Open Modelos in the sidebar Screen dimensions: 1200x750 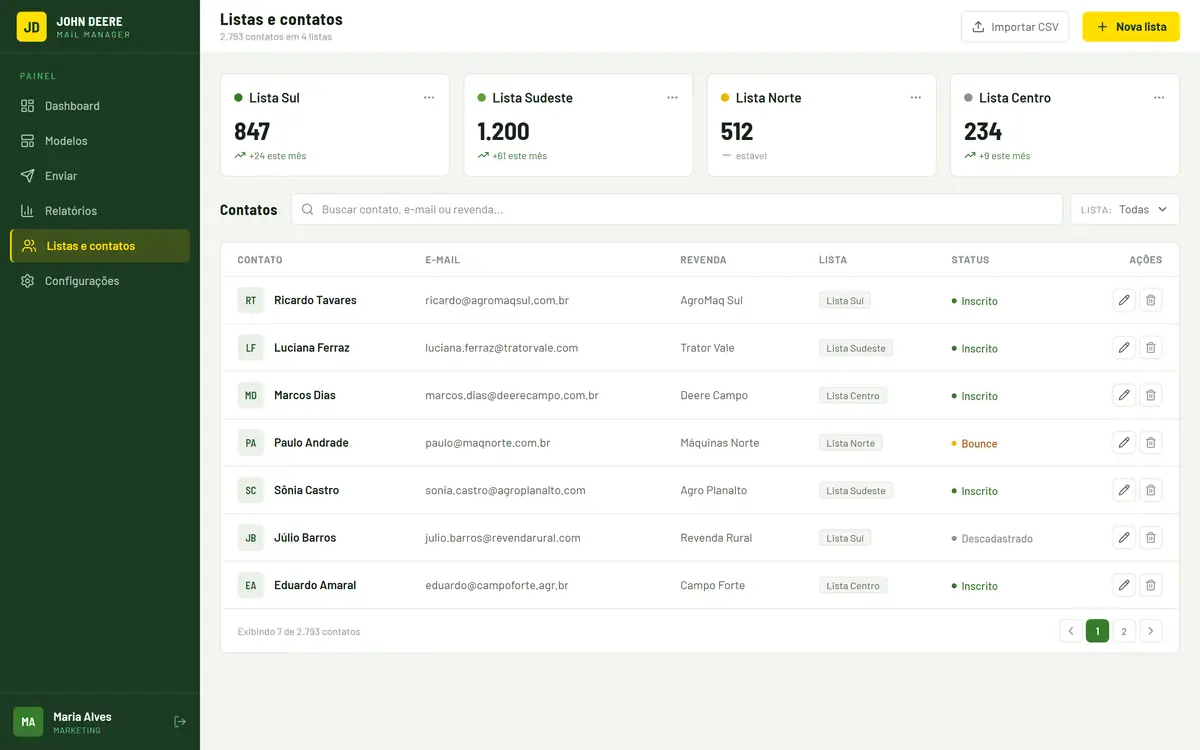(100, 141)
